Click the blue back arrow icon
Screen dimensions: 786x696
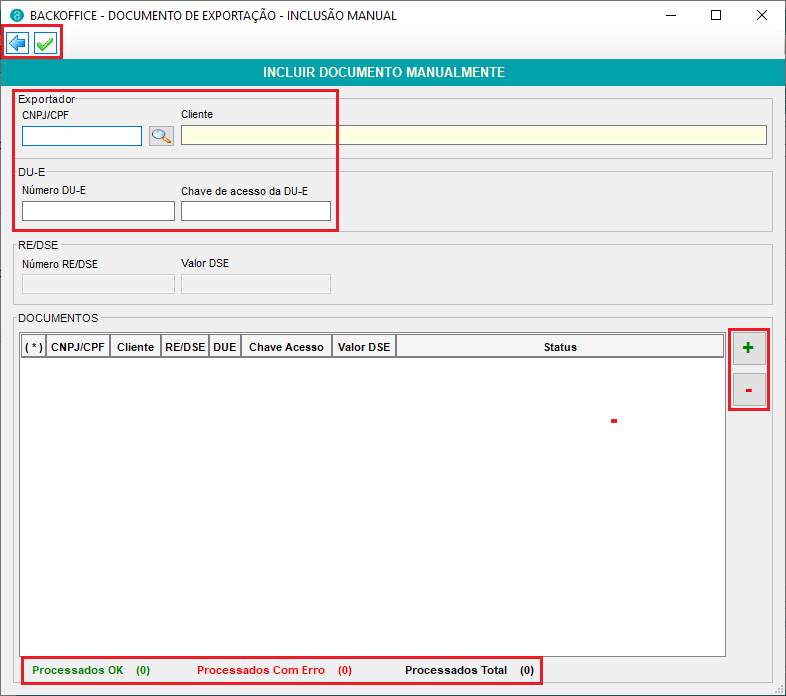pos(17,43)
